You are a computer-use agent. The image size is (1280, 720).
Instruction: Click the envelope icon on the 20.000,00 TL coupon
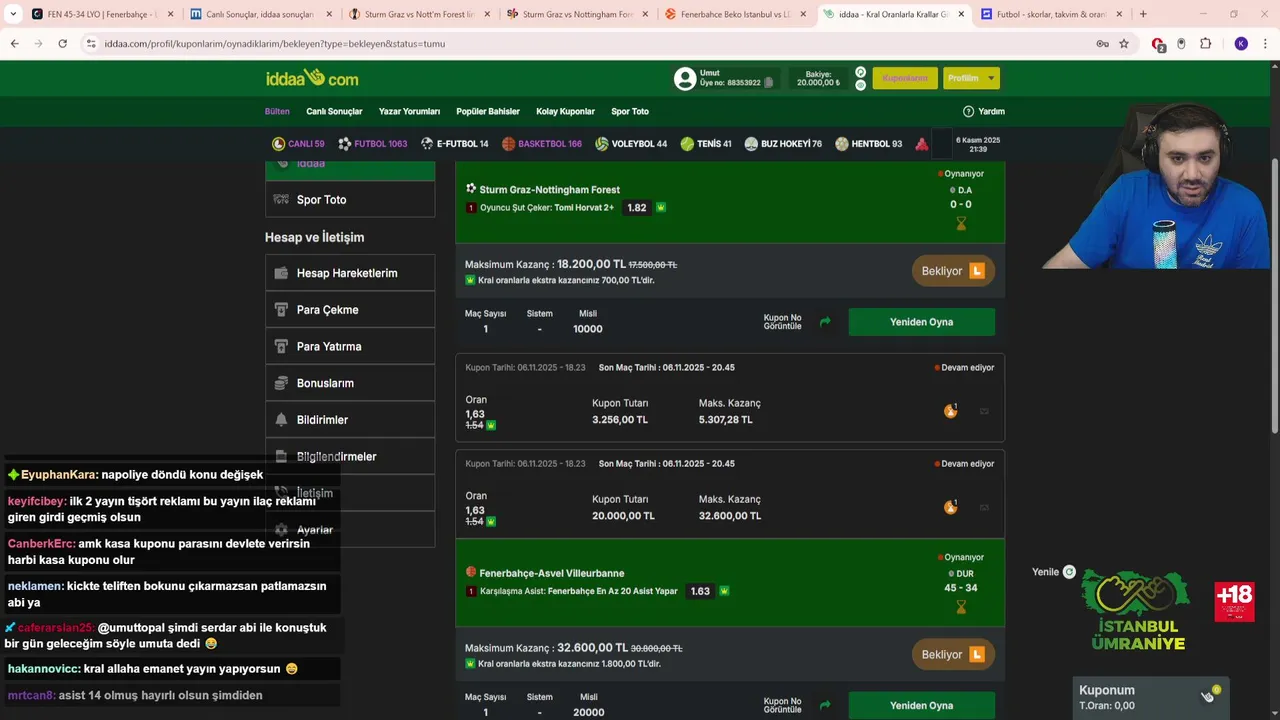pyautogui.click(x=984, y=507)
